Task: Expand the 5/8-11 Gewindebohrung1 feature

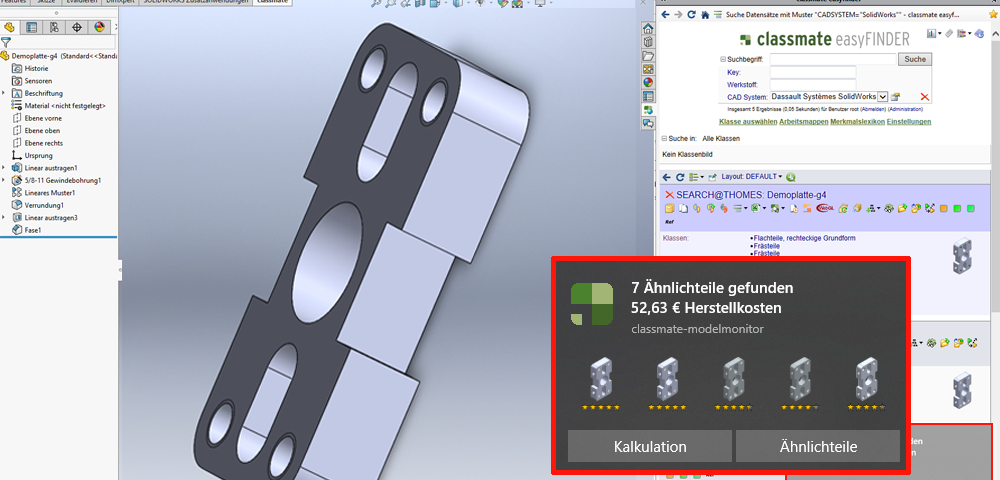Action: point(4,180)
